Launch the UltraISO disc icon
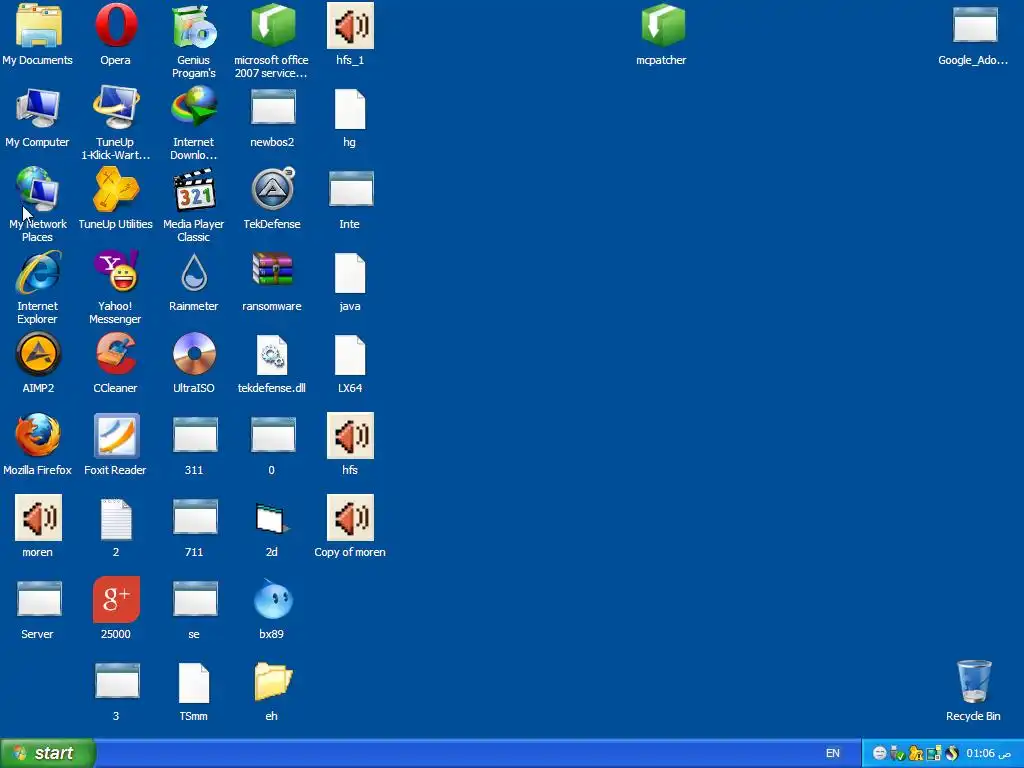1024x768 pixels. pos(195,355)
